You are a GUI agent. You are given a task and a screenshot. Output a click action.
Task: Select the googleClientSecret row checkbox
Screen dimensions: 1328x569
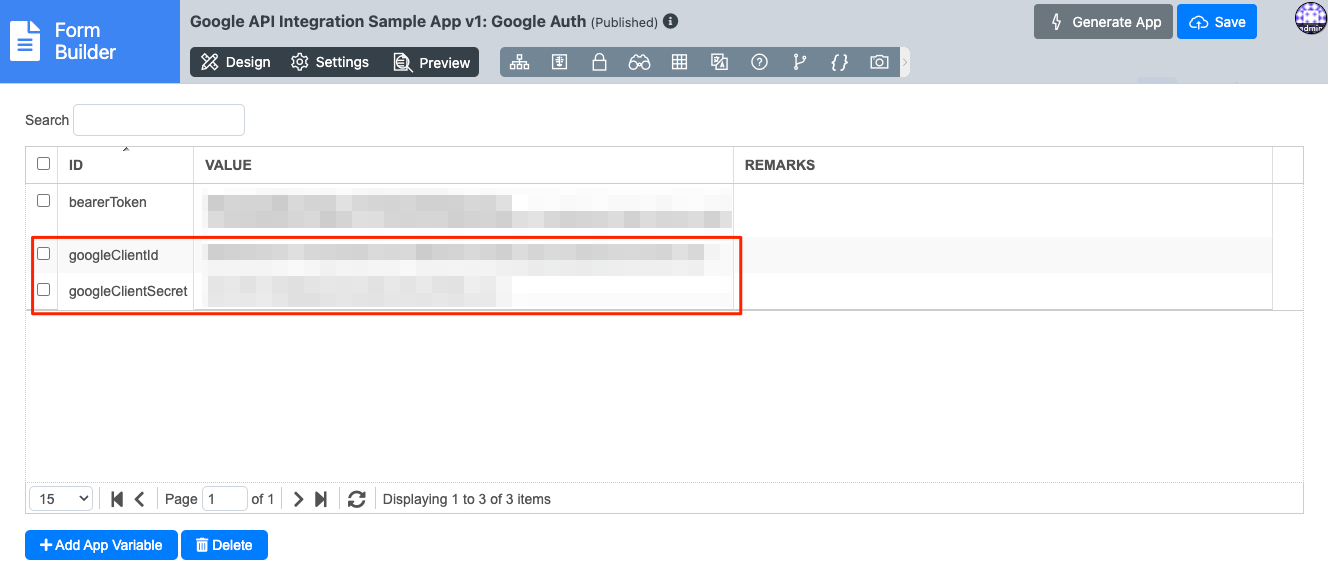[43, 290]
